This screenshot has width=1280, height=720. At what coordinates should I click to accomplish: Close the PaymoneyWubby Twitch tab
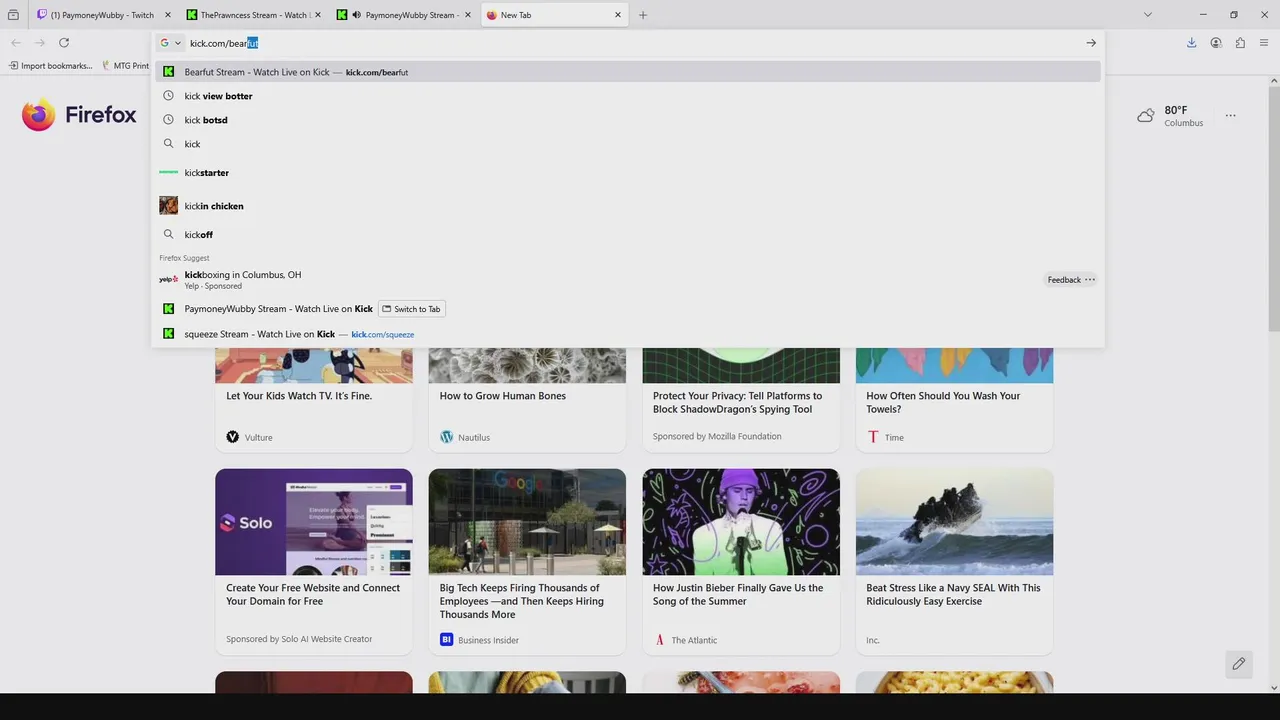(x=167, y=15)
